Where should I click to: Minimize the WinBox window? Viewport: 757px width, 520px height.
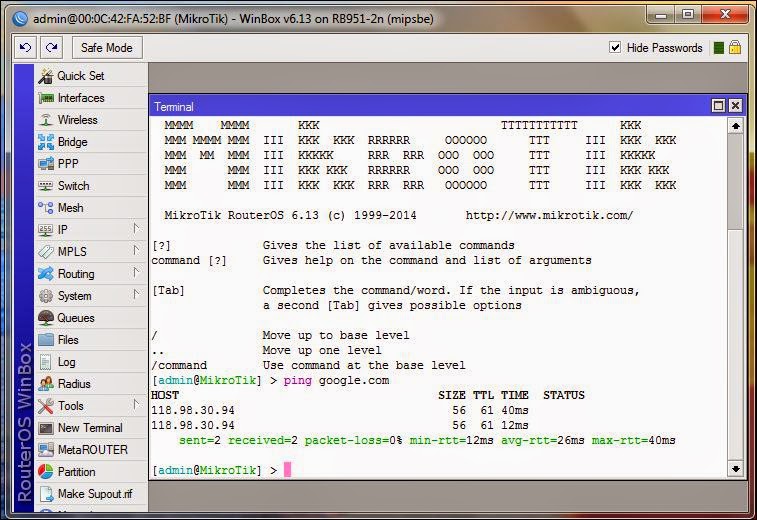661,14
